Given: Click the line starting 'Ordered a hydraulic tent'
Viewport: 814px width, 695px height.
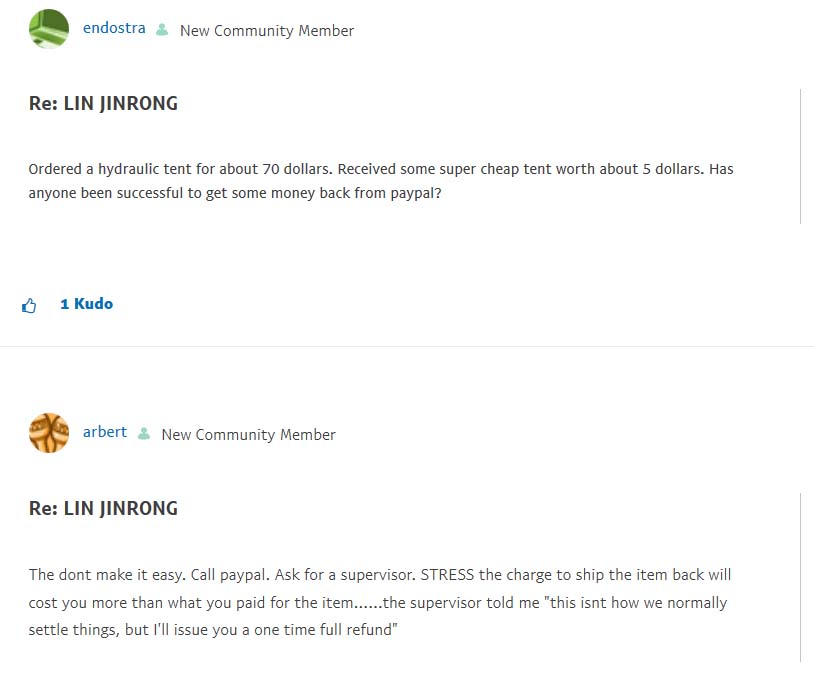Looking at the screenshot, I should click(380, 169).
